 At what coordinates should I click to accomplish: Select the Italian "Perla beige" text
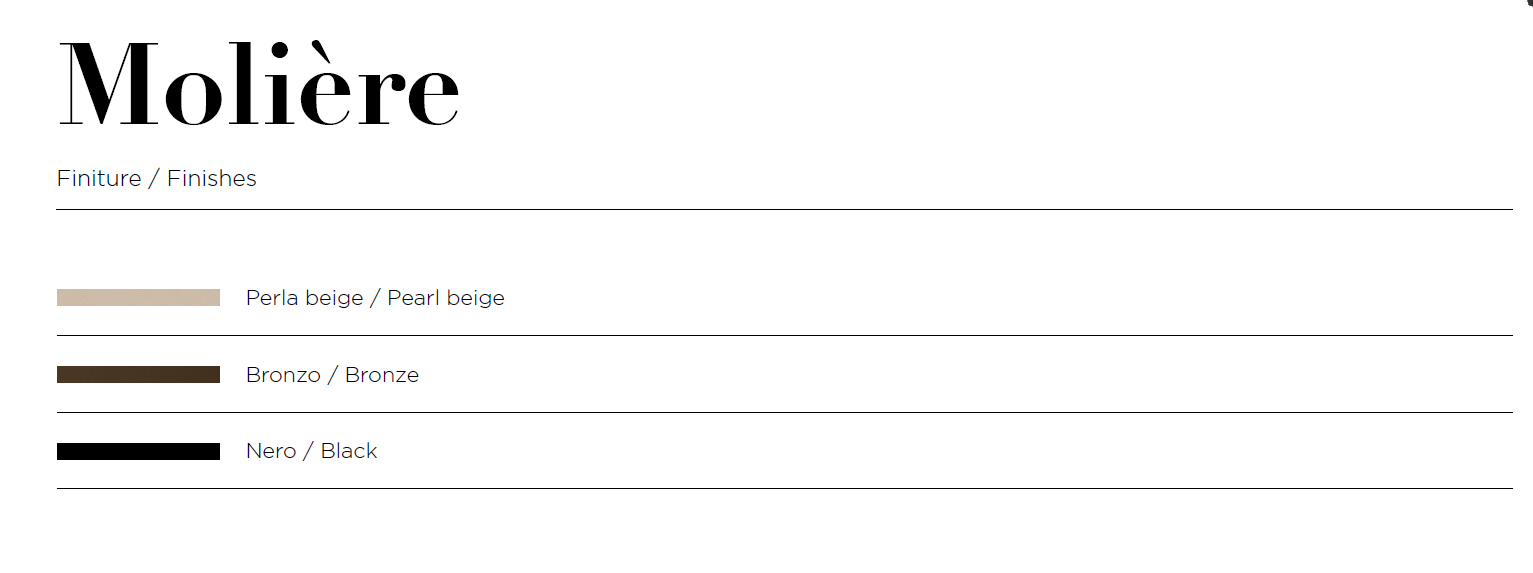pos(304,298)
